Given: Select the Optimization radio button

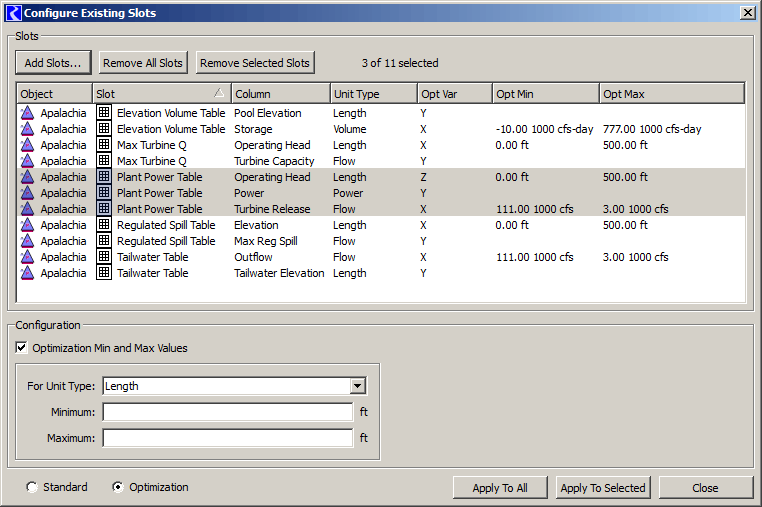Looking at the screenshot, I should 118,487.
